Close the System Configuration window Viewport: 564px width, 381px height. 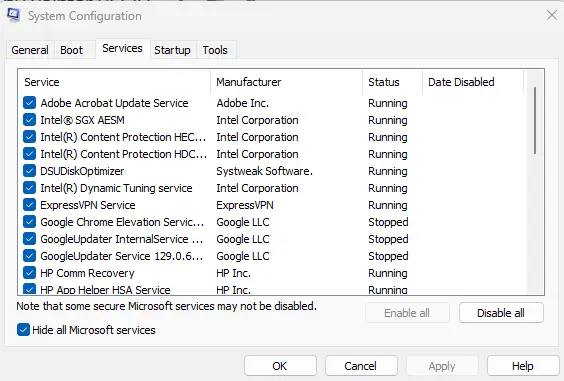[x=551, y=15]
